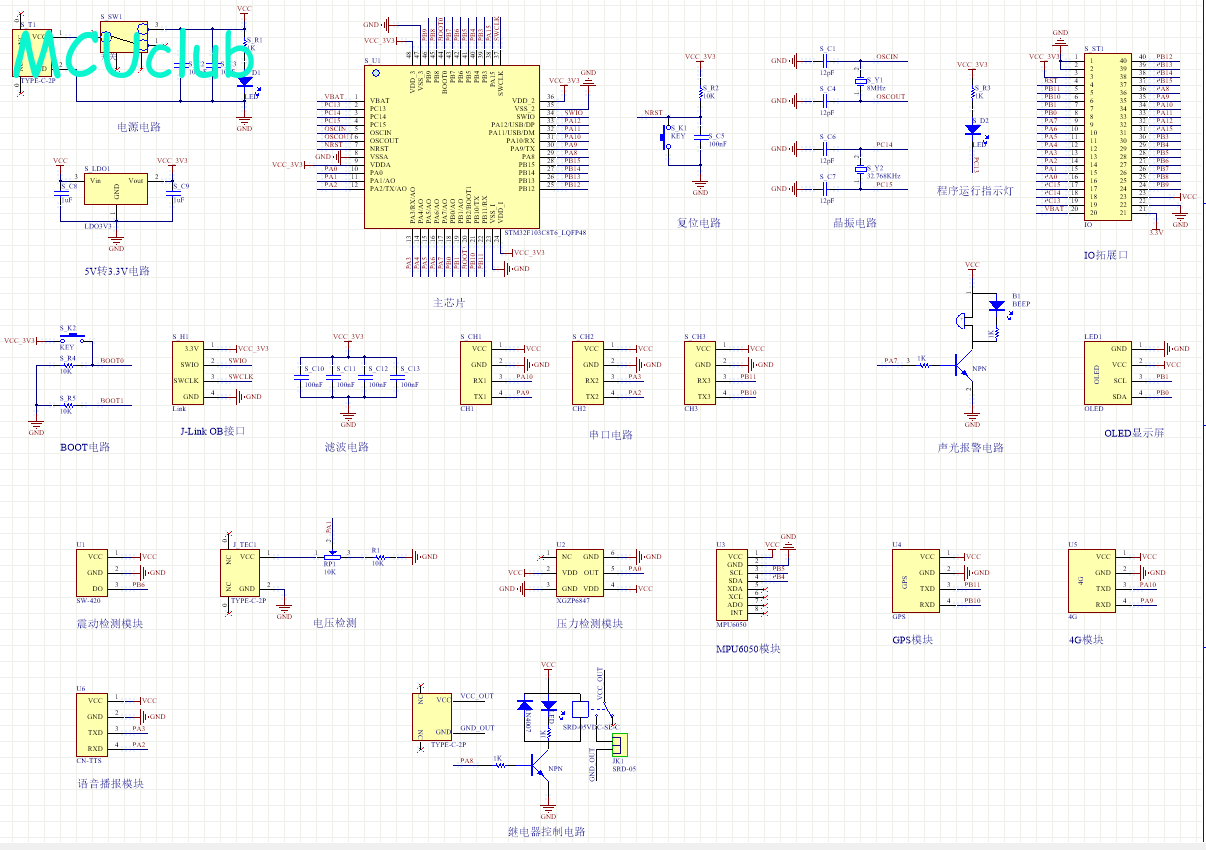1206x850 pixels.
Task: Select the U4 GPS module component
Action: point(918,581)
